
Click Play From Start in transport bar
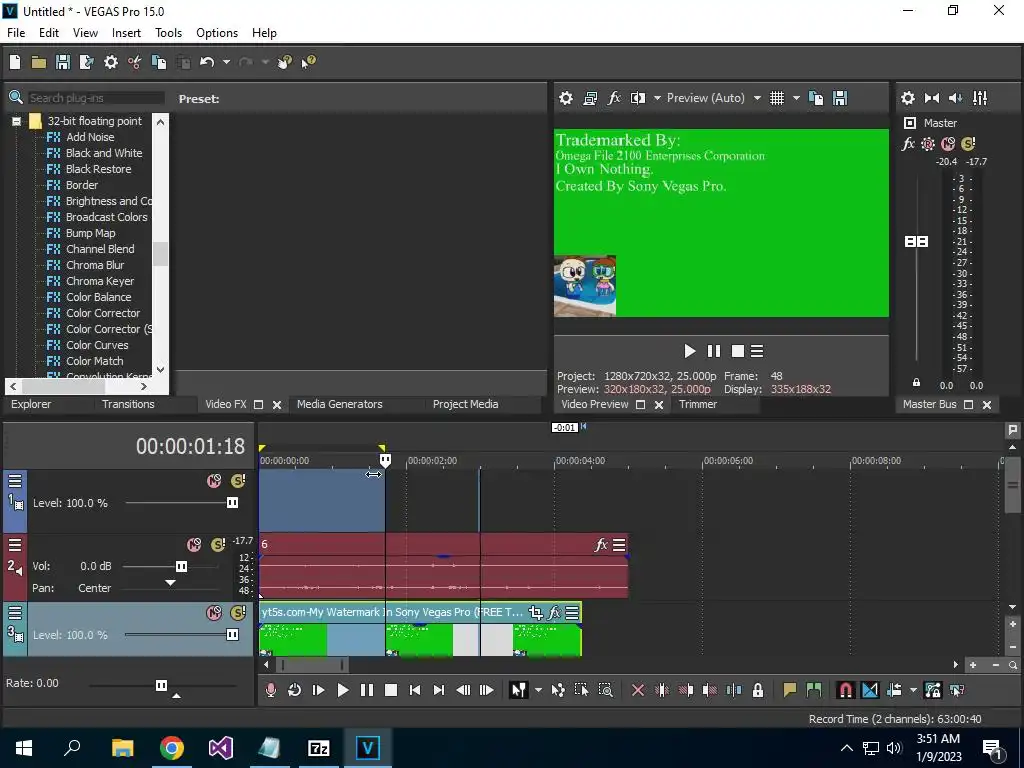[x=318, y=690]
